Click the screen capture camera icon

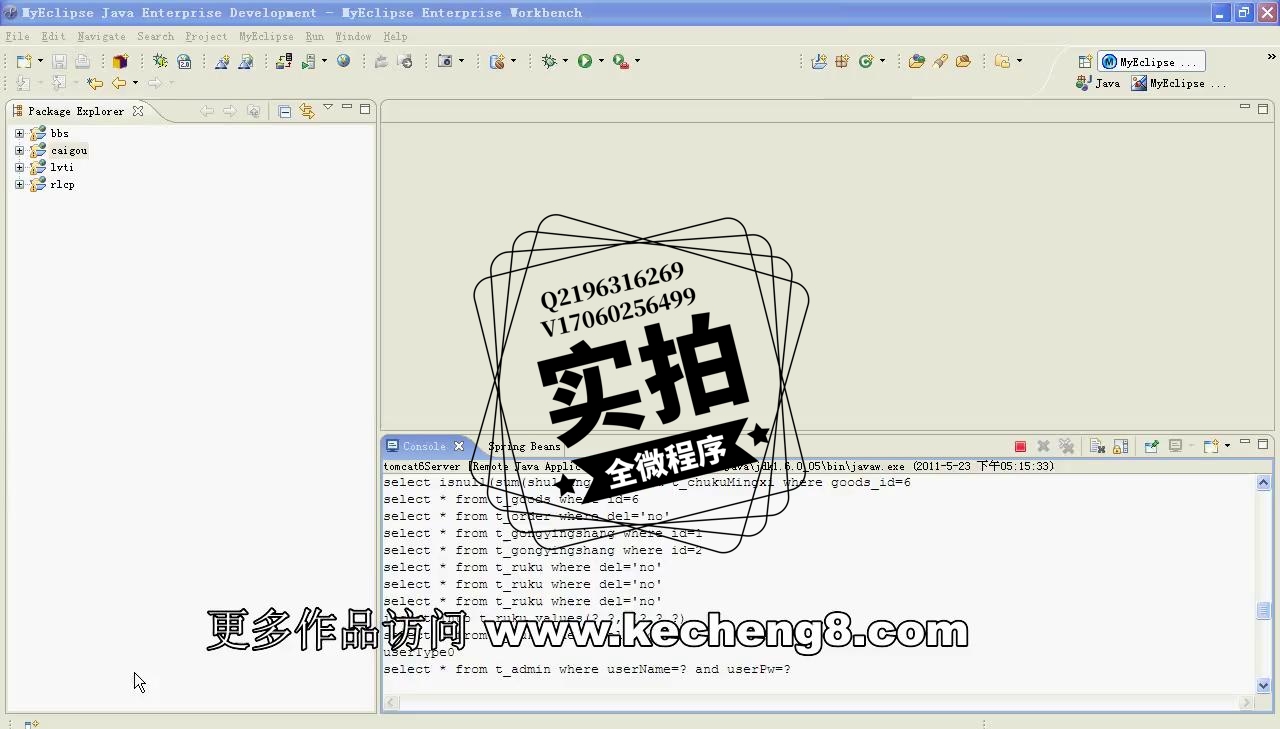(x=446, y=61)
